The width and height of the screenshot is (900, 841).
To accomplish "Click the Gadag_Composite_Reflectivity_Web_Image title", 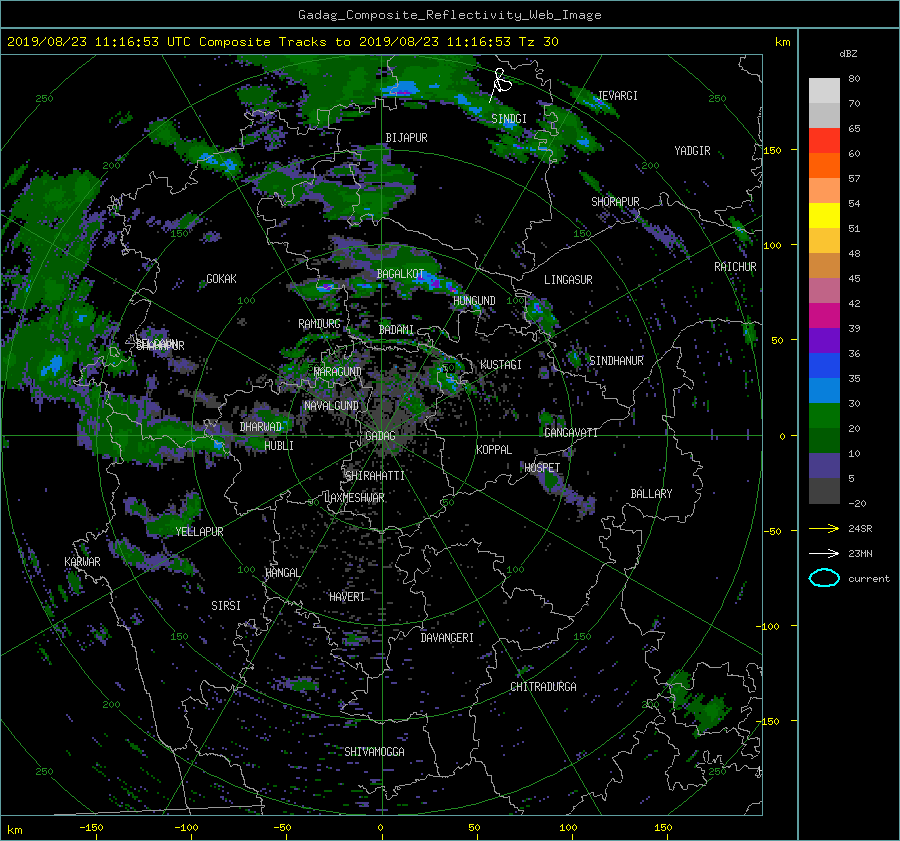I will [x=449, y=15].
